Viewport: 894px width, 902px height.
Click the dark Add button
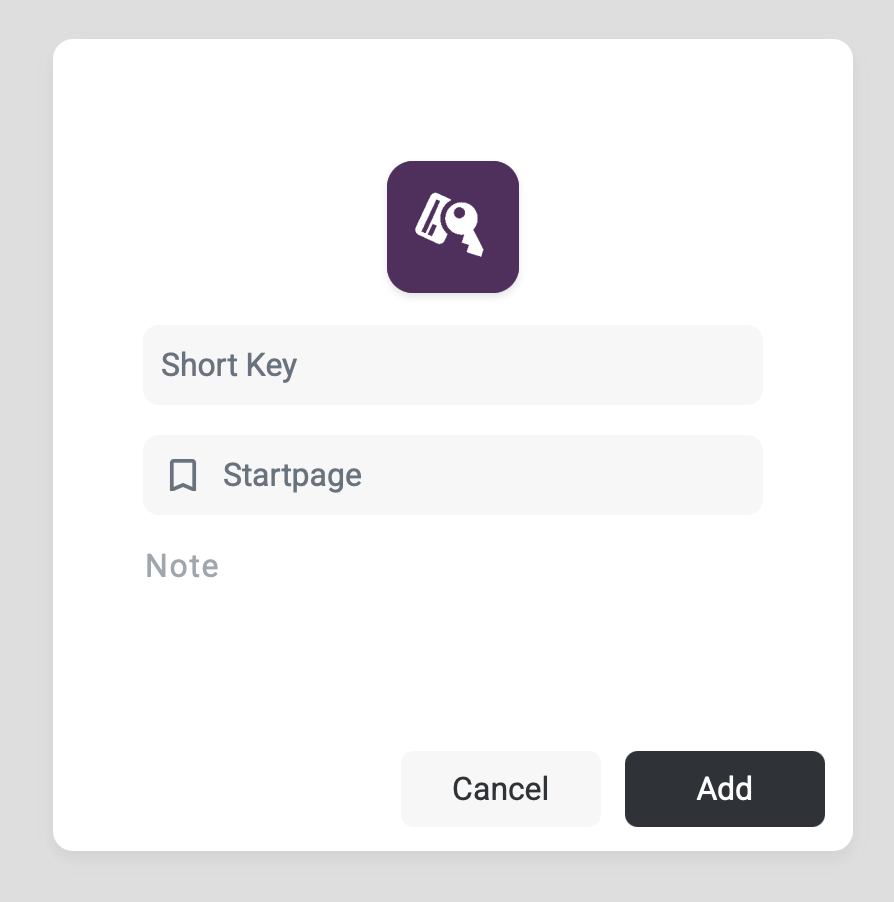[724, 789]
